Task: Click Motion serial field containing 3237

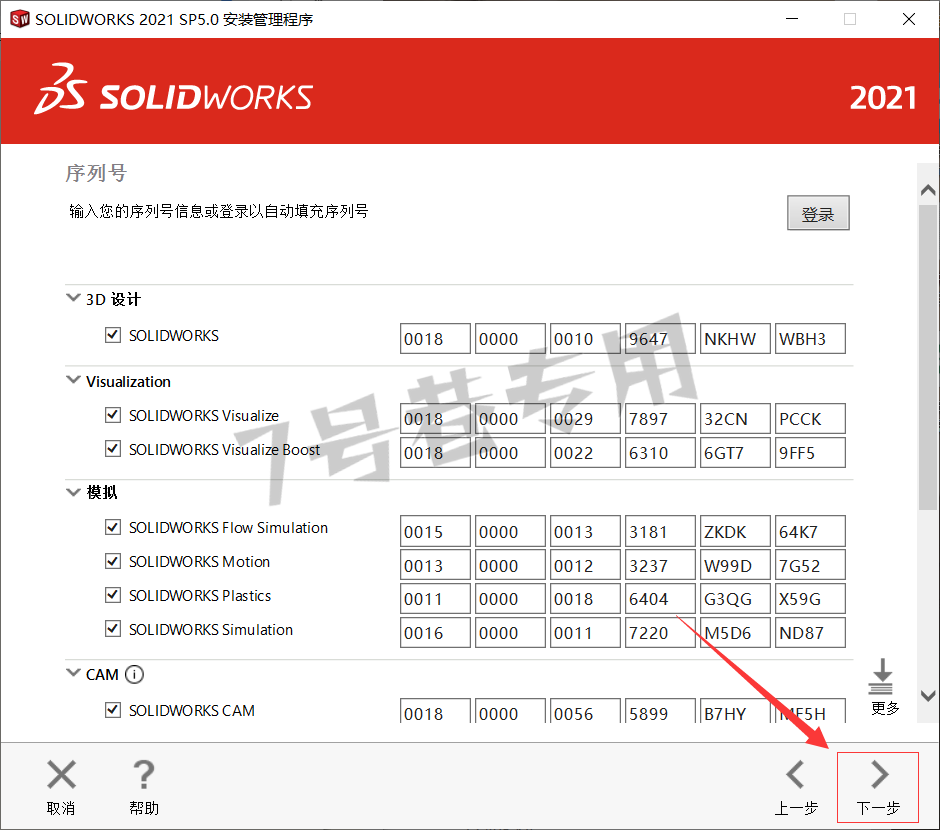Action: coord(660,566)
